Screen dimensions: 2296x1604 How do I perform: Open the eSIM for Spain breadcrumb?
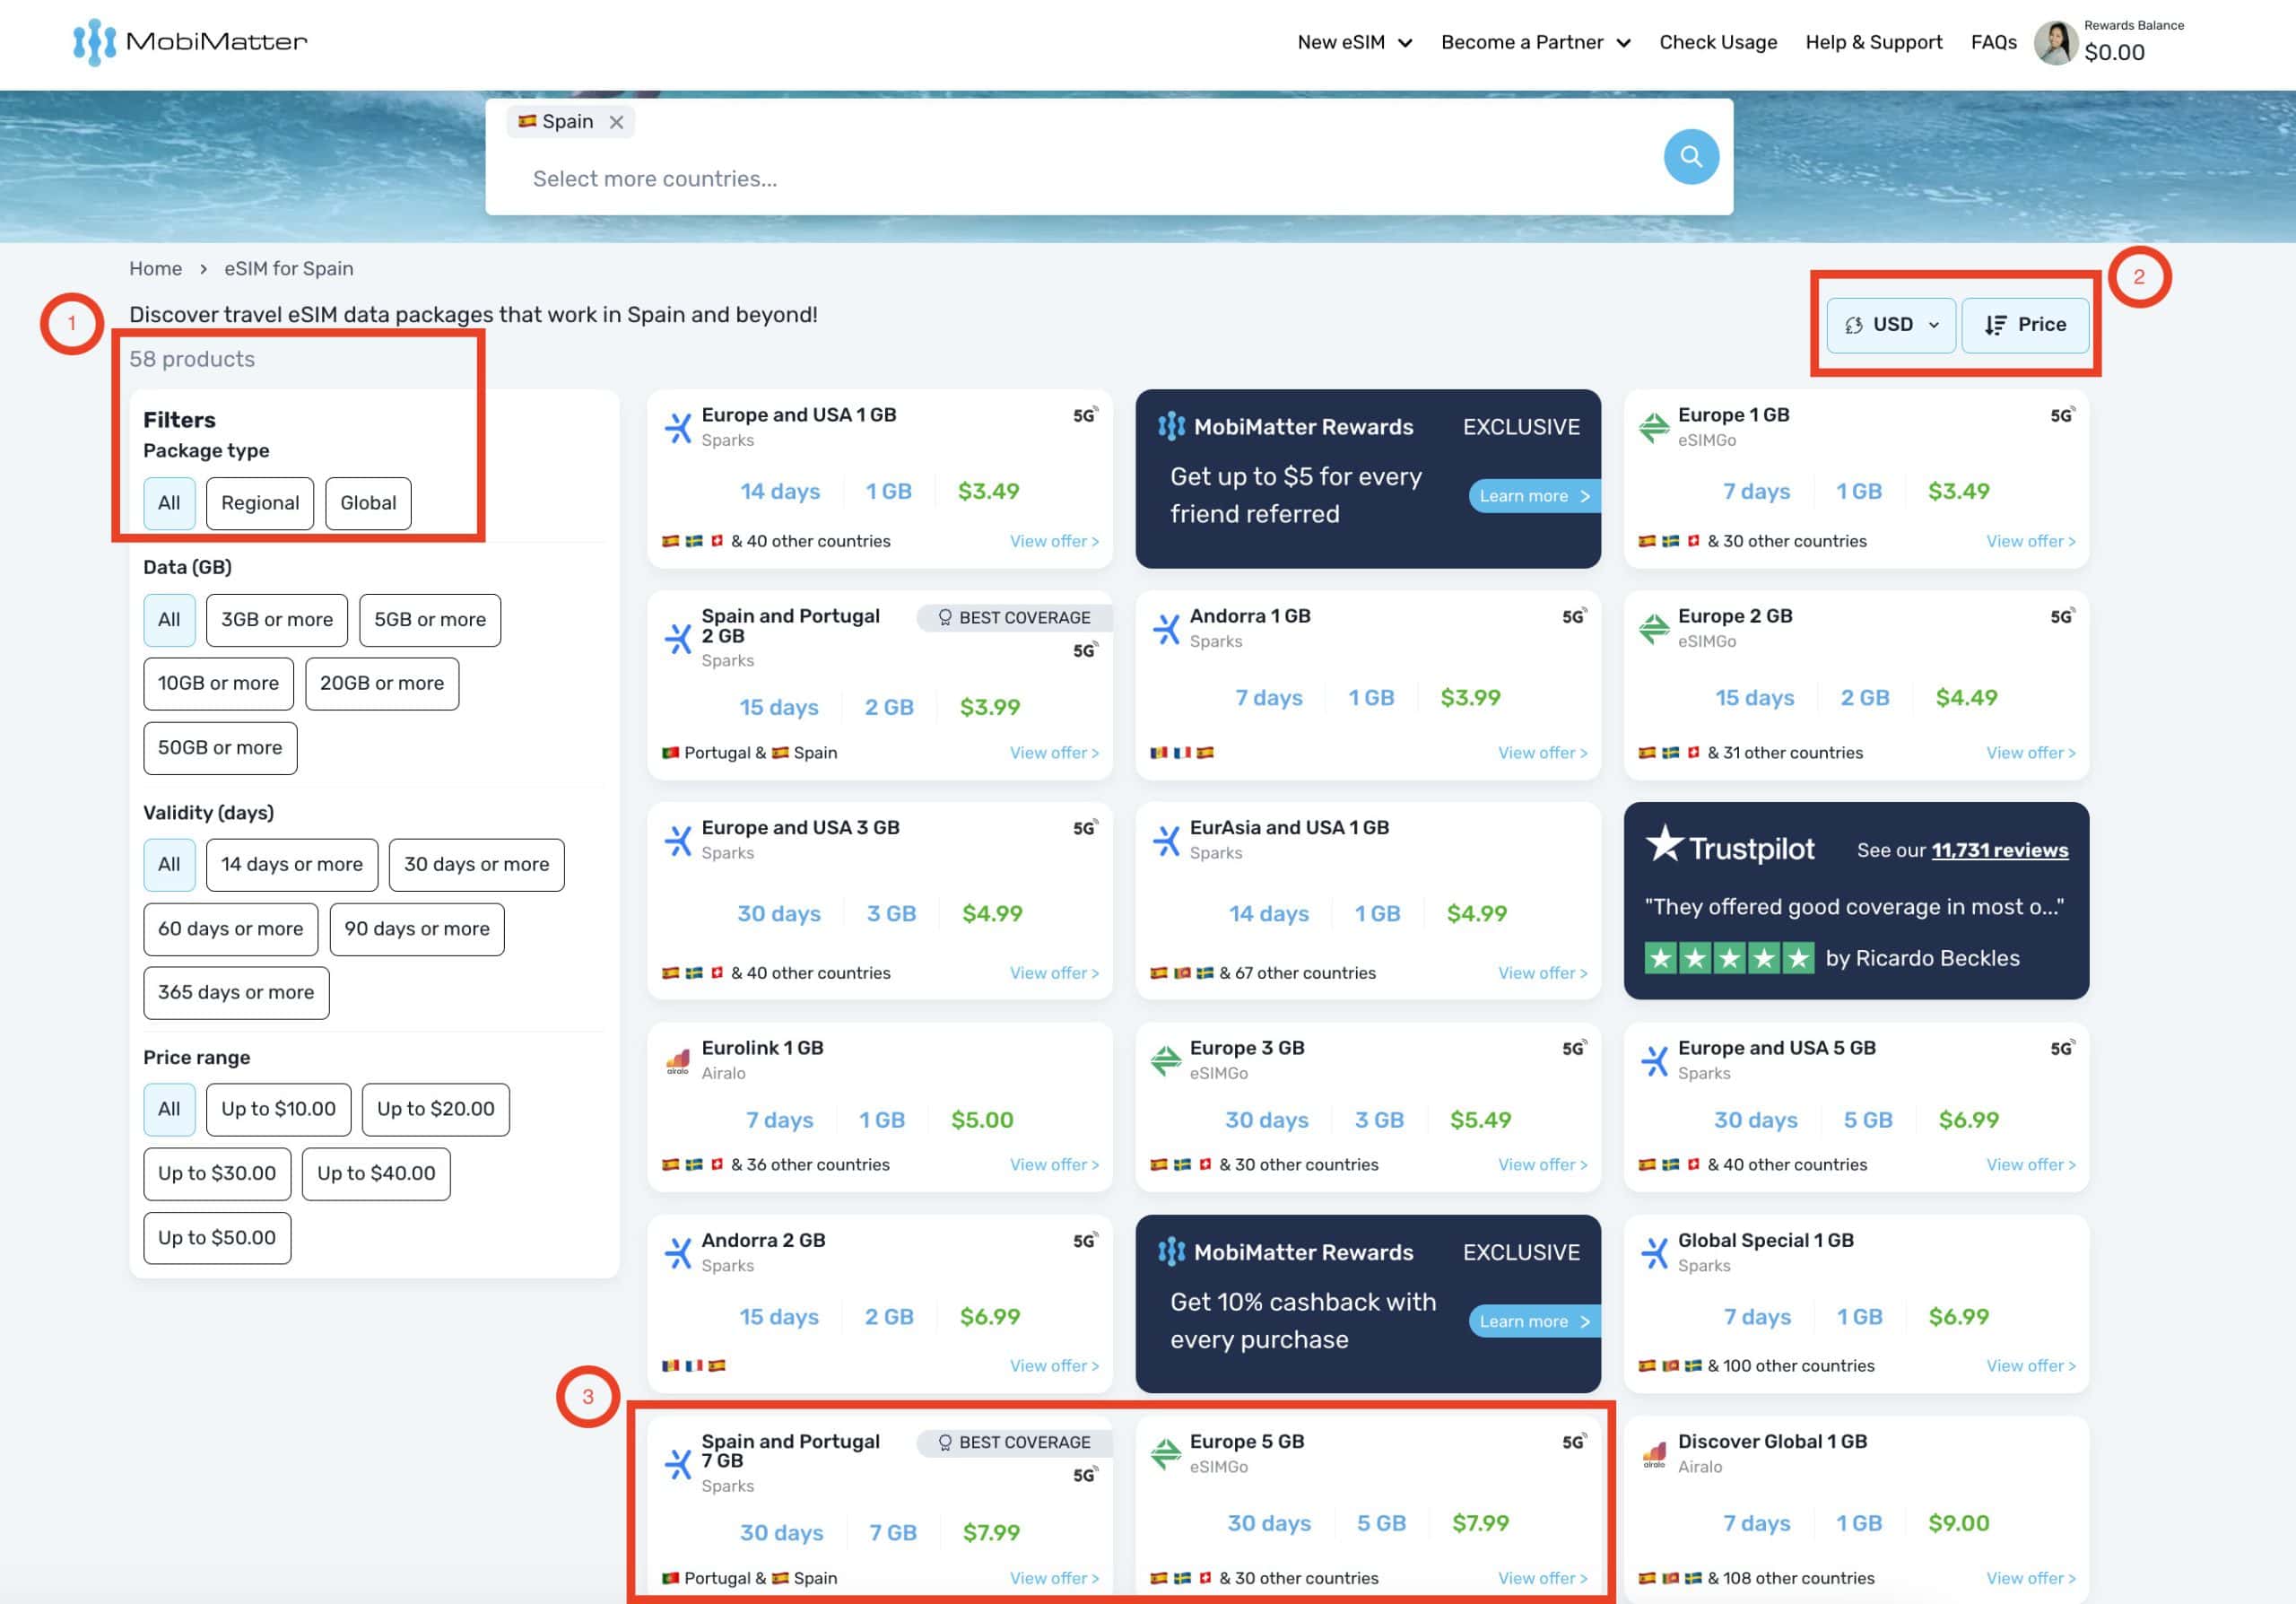288,269
